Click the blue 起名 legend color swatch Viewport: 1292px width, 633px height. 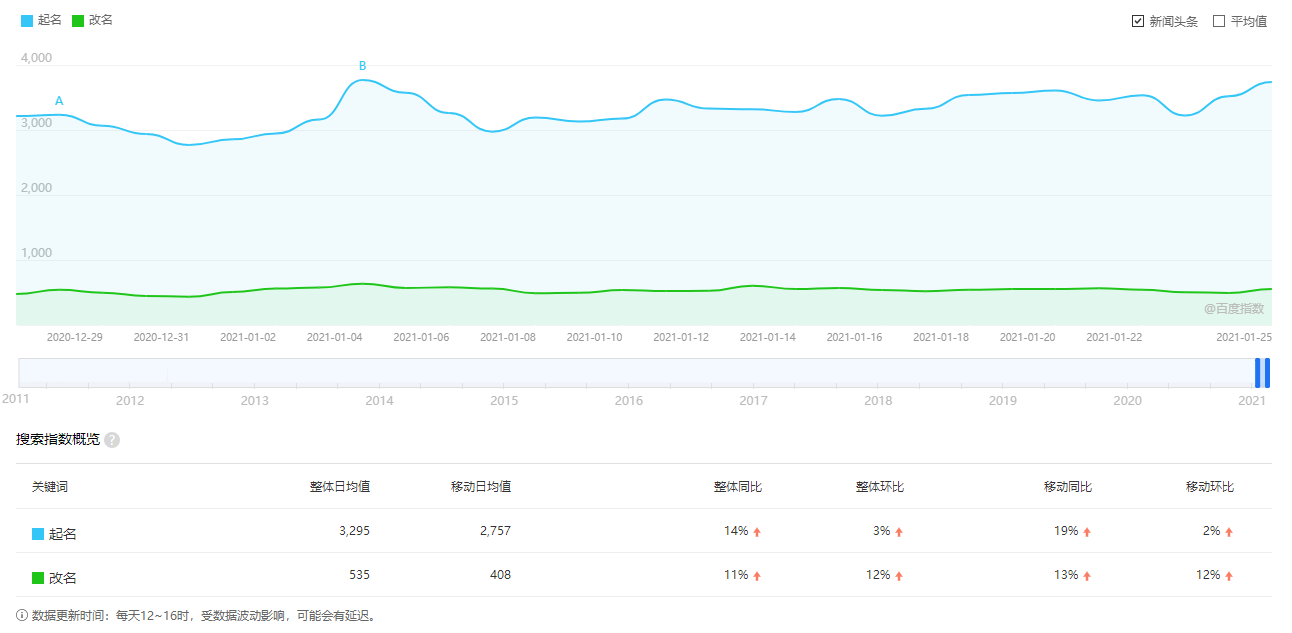[x=27, y=19]
